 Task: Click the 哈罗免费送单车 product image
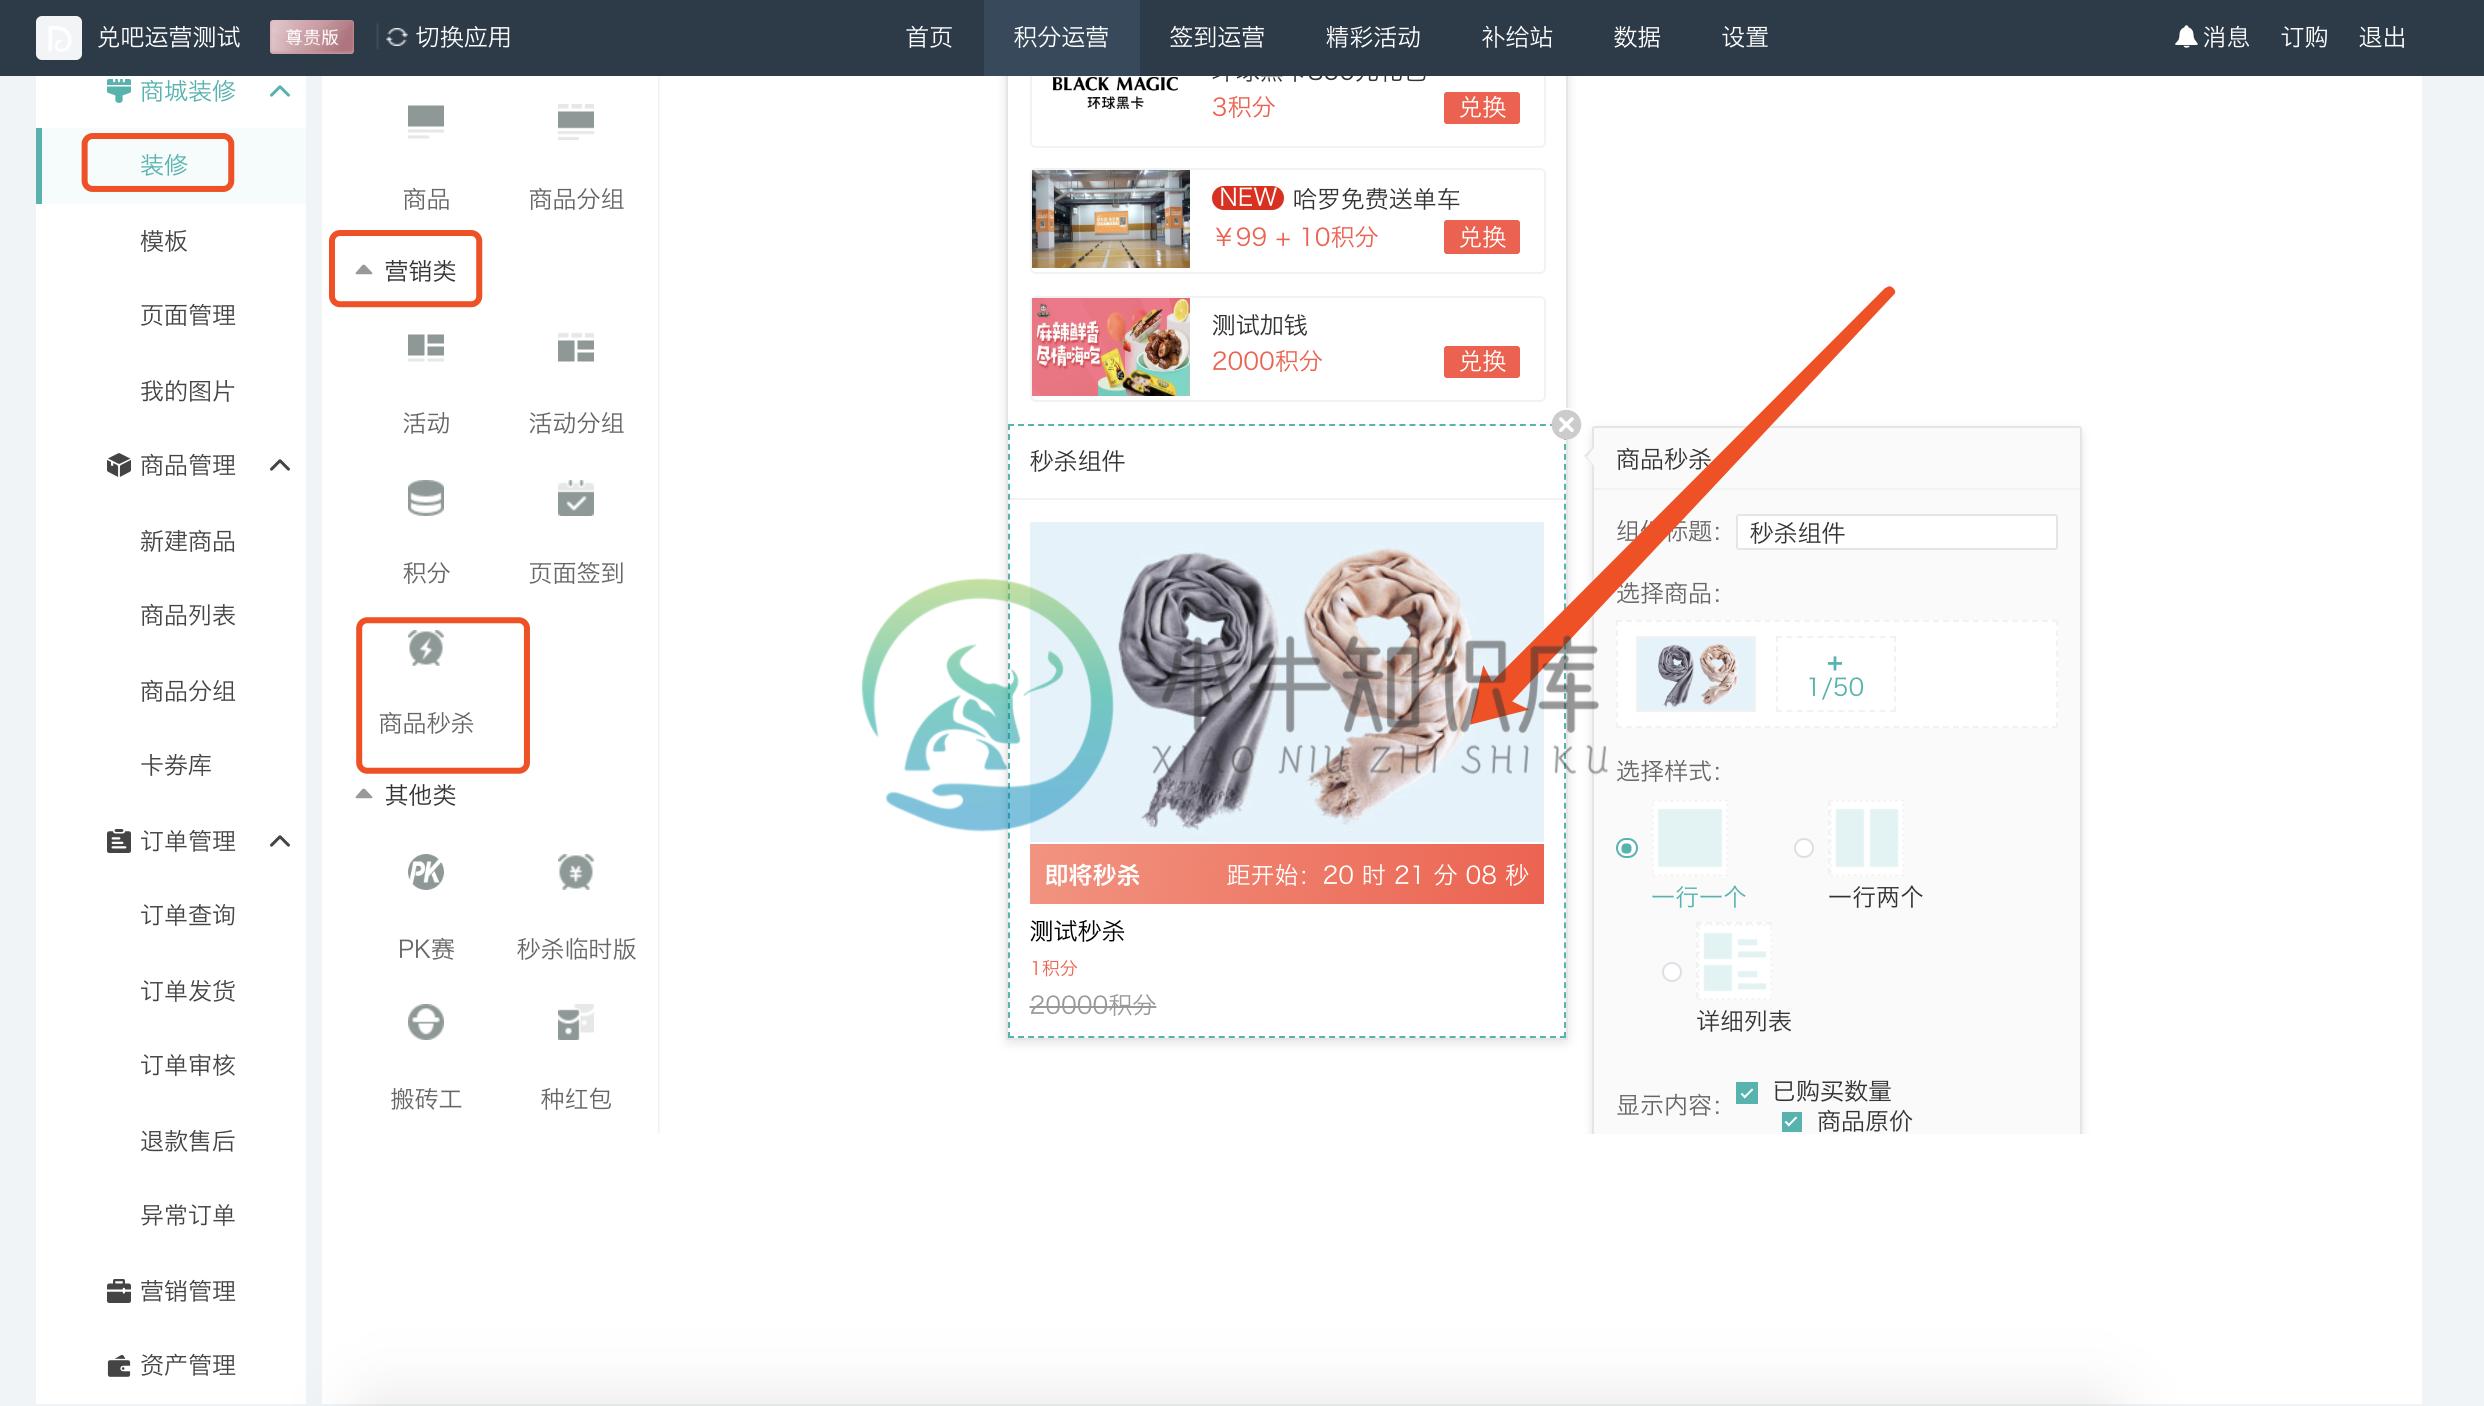(x=1111, y=219)
